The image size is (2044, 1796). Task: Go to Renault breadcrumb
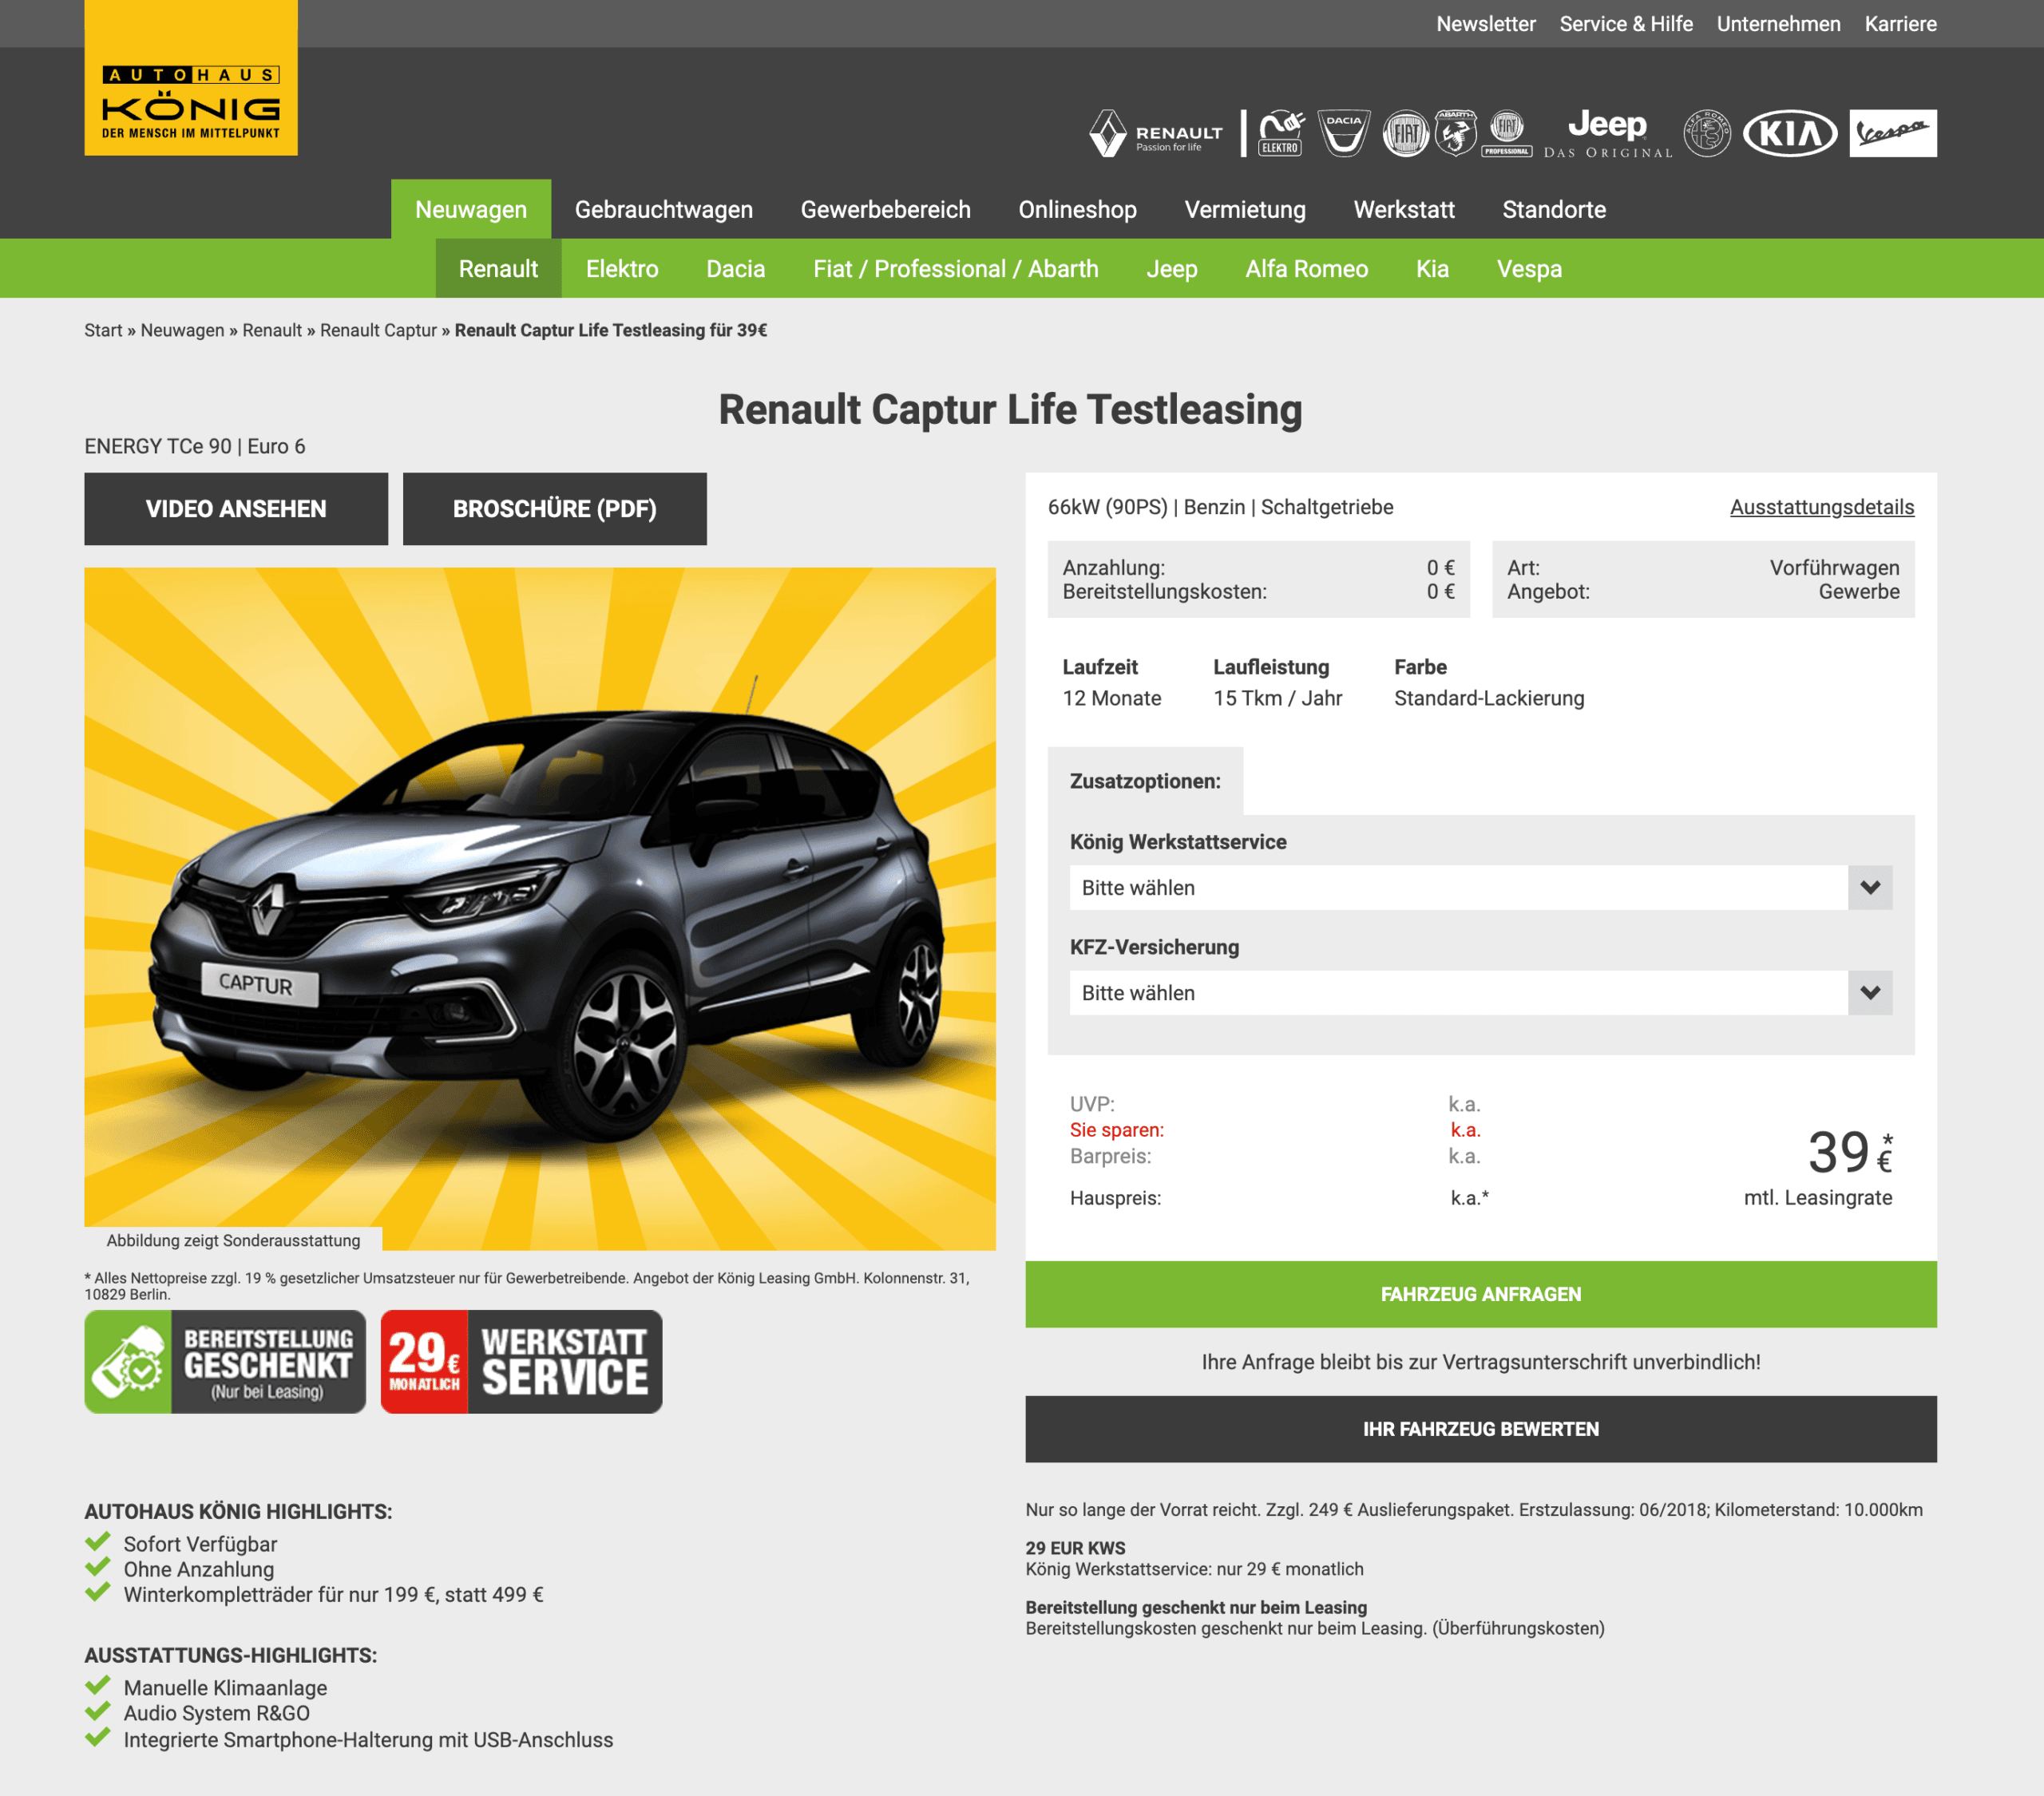[271, 330]
